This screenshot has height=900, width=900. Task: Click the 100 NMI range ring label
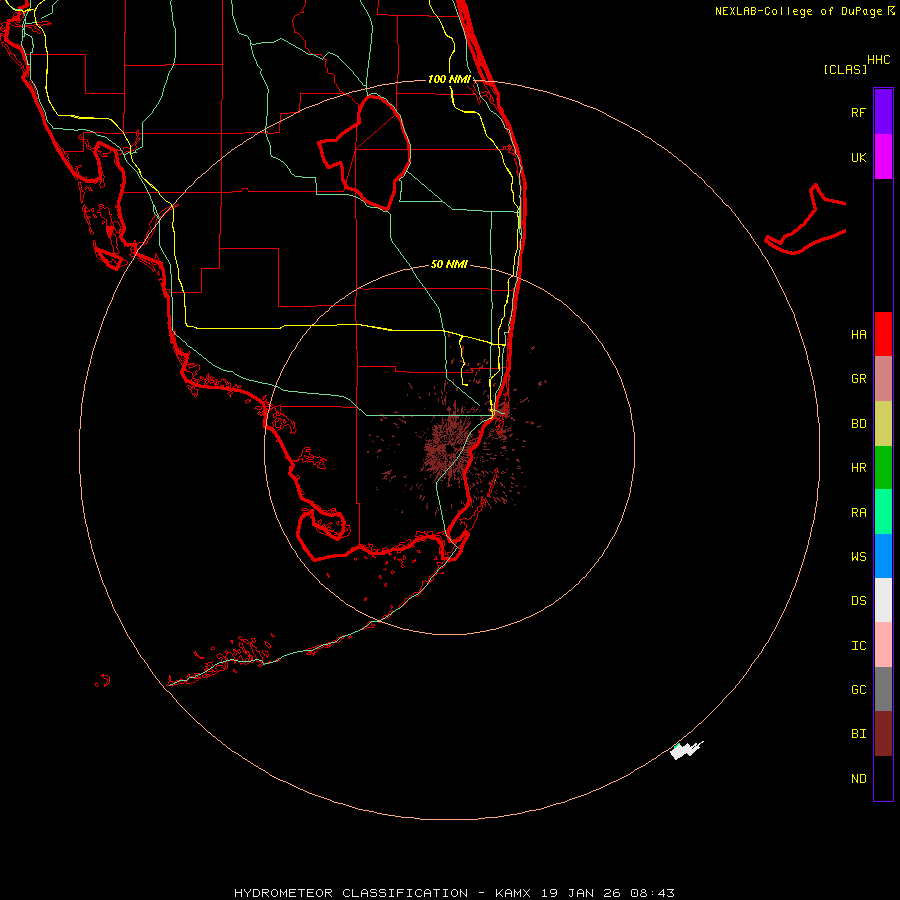click(x=449, y=79)
